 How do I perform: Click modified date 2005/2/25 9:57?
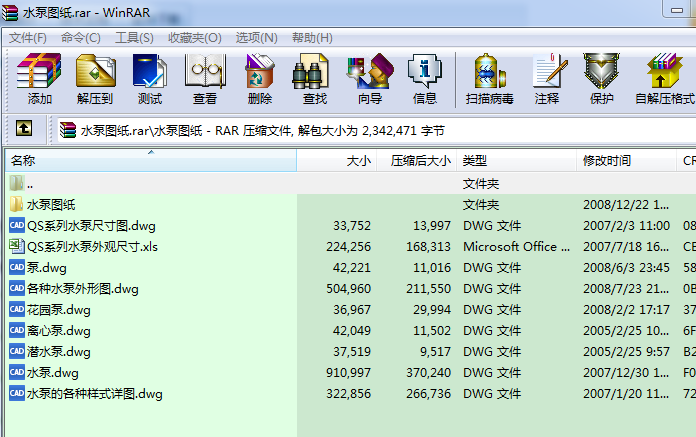coord(626,351)
